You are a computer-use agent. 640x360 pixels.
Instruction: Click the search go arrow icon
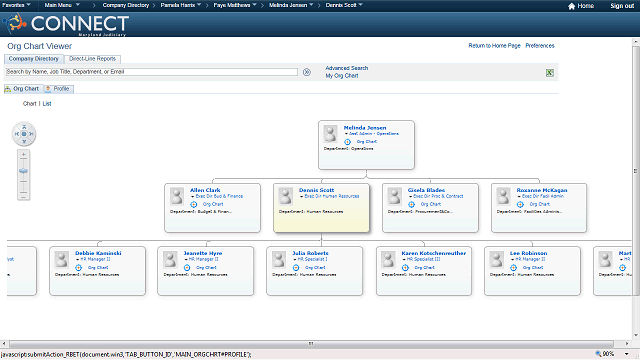tap(307, 72)
